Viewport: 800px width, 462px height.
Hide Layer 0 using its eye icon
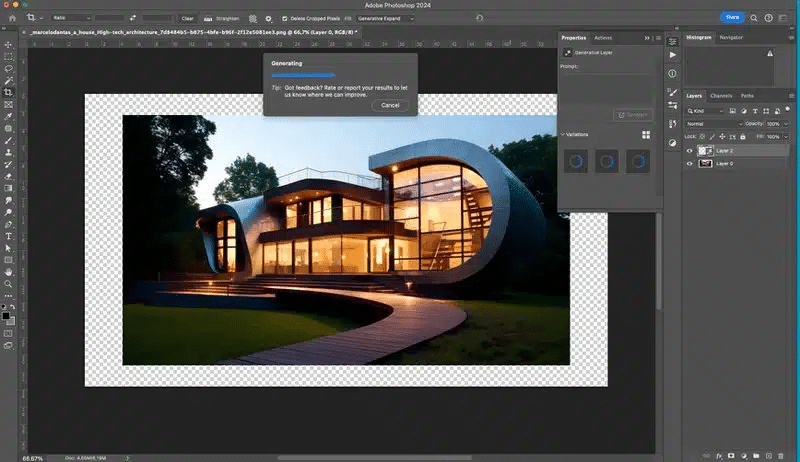689,162
